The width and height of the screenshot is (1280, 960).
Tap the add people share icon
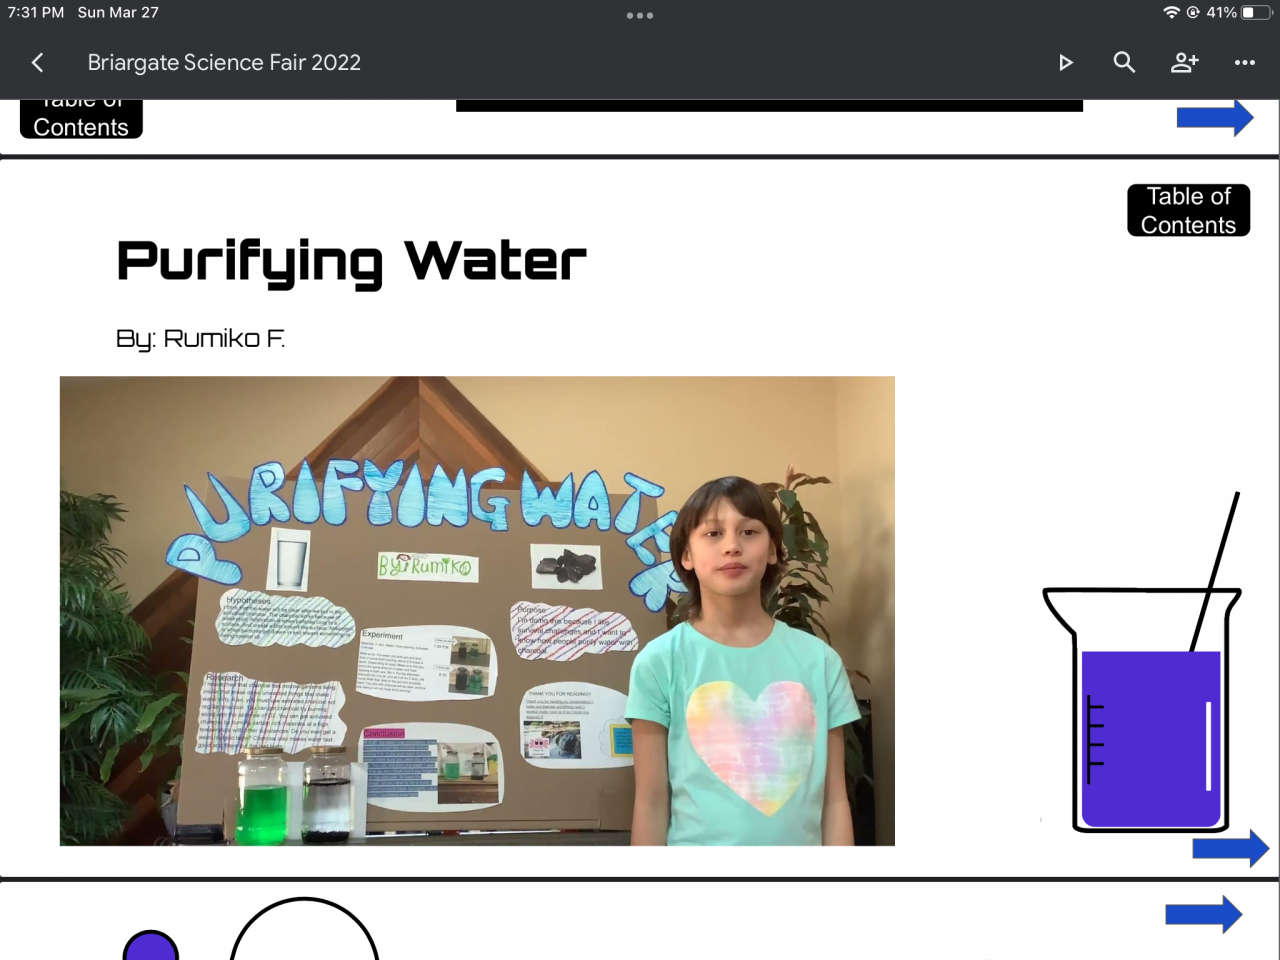1185,63
